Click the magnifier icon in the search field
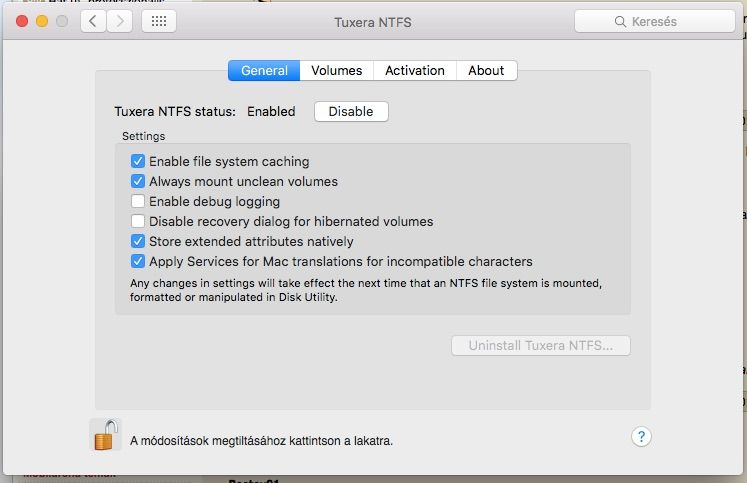747x483 pixels. pos(620,22)
